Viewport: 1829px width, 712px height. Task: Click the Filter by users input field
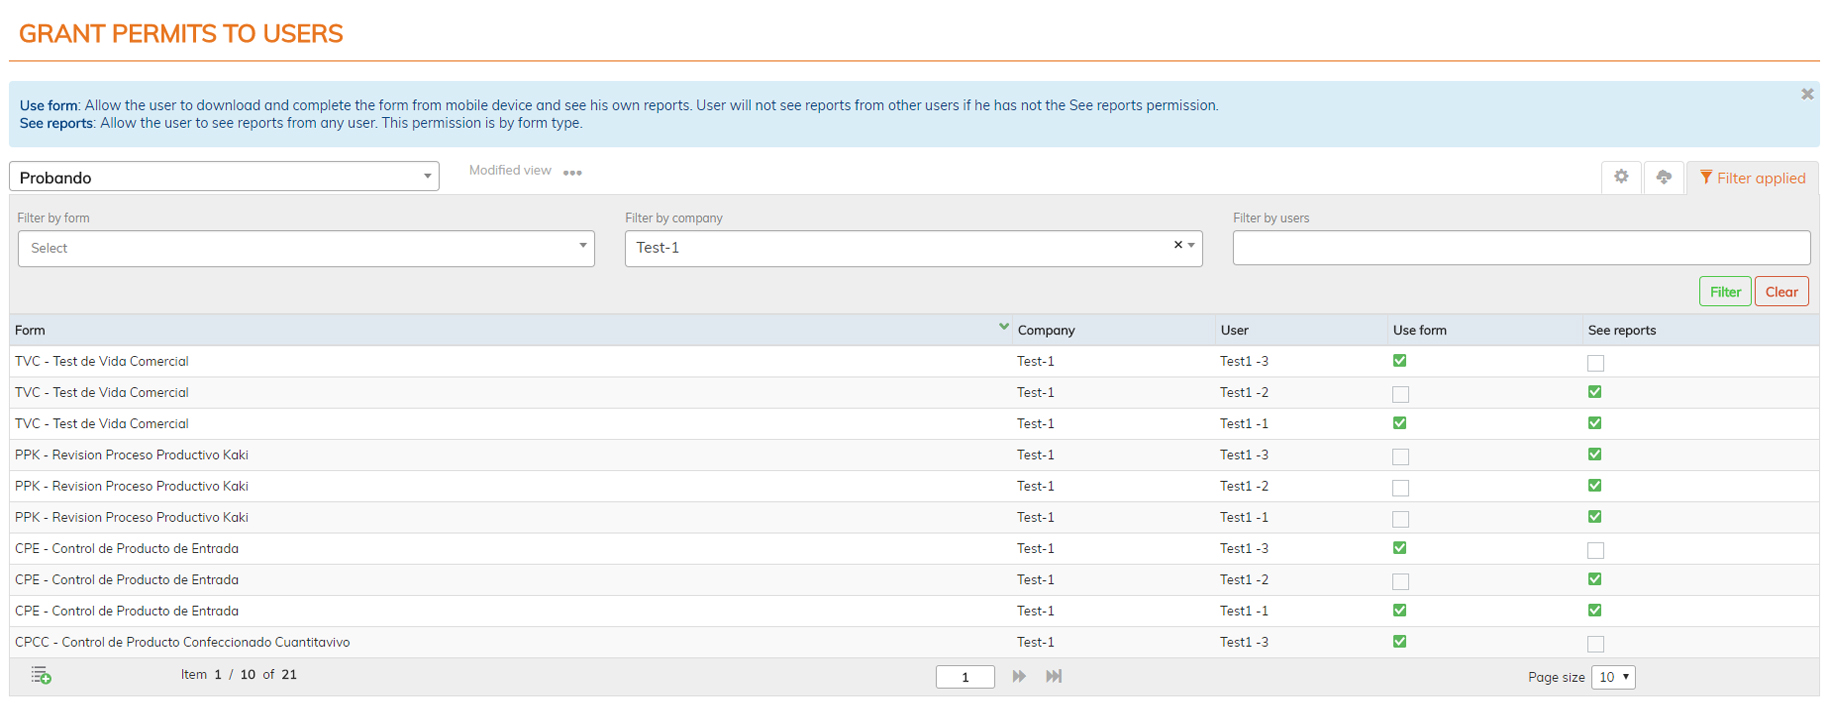point(1520,248)
